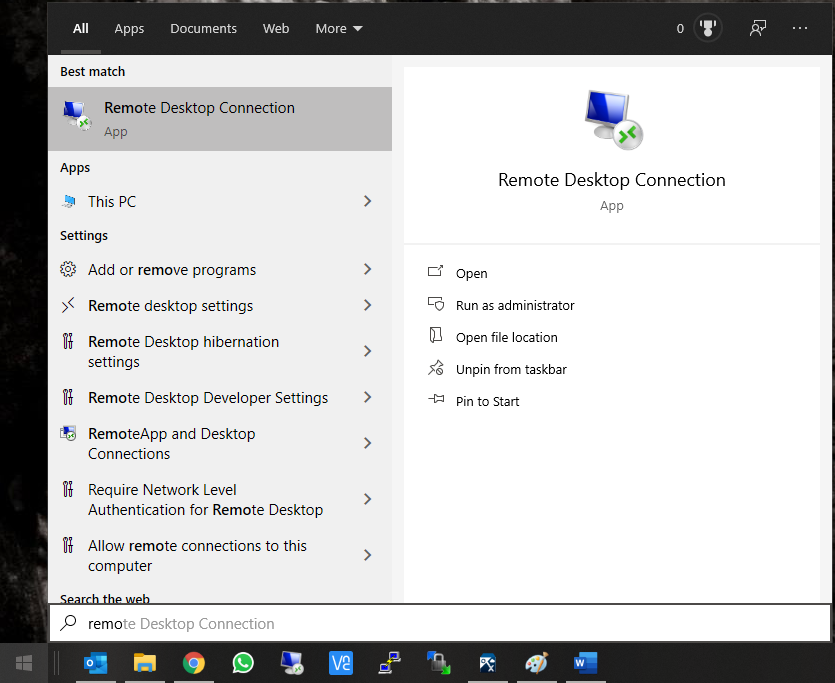Launch Google Chrome from the taskbar

[x=194, y=663]
